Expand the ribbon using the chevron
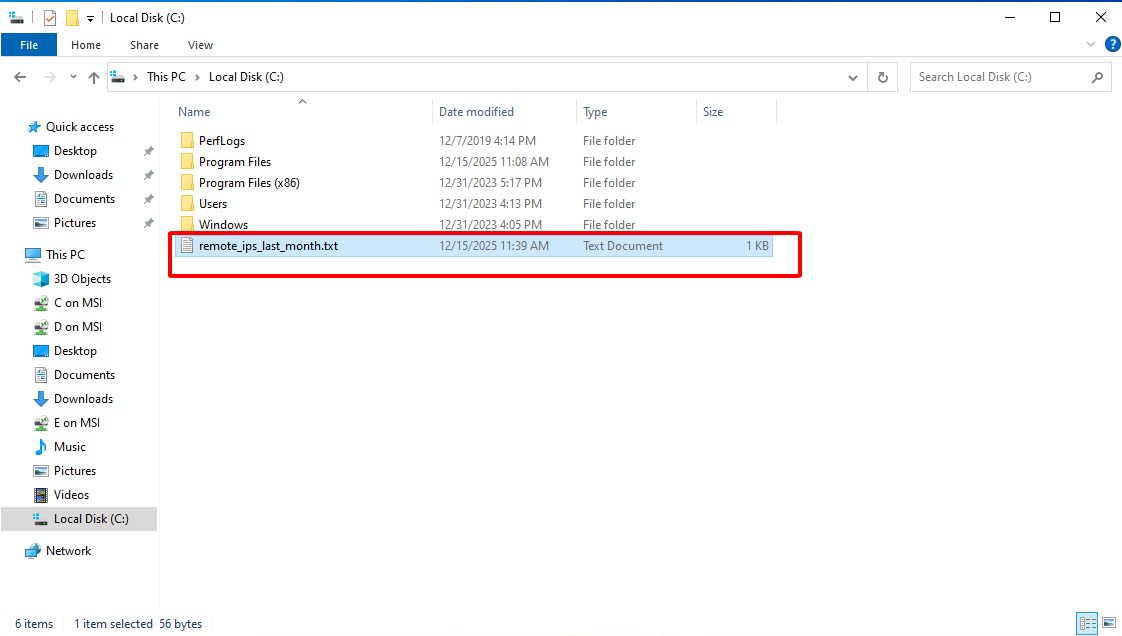This screenshot has width=1122, height=636. click(x=1091, y=45)
